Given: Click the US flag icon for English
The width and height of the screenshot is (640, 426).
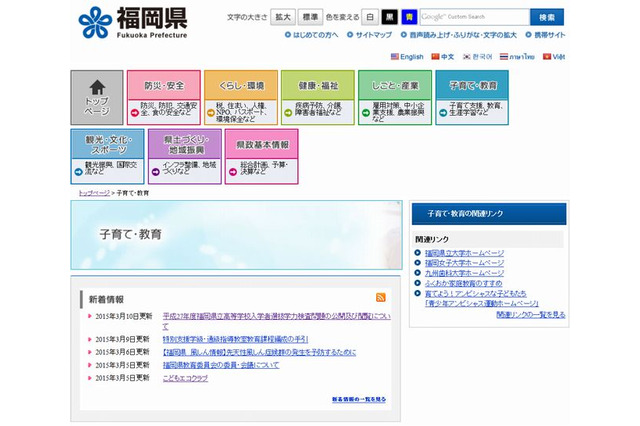Looking at the screenshot, I should click(x=395, y=57).
